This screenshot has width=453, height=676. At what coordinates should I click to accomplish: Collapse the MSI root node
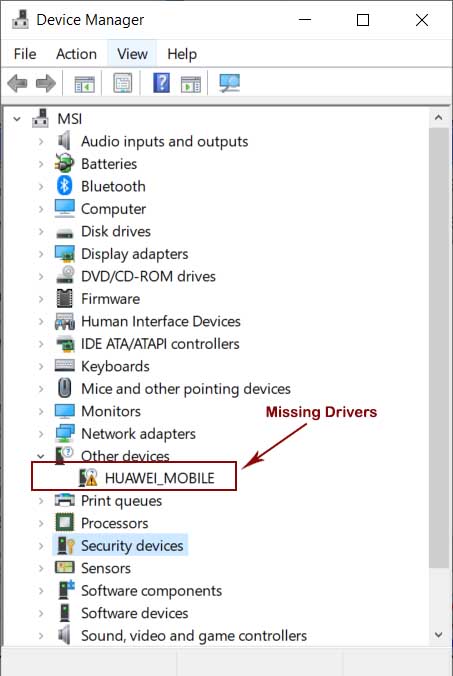(x=17, y=119)
